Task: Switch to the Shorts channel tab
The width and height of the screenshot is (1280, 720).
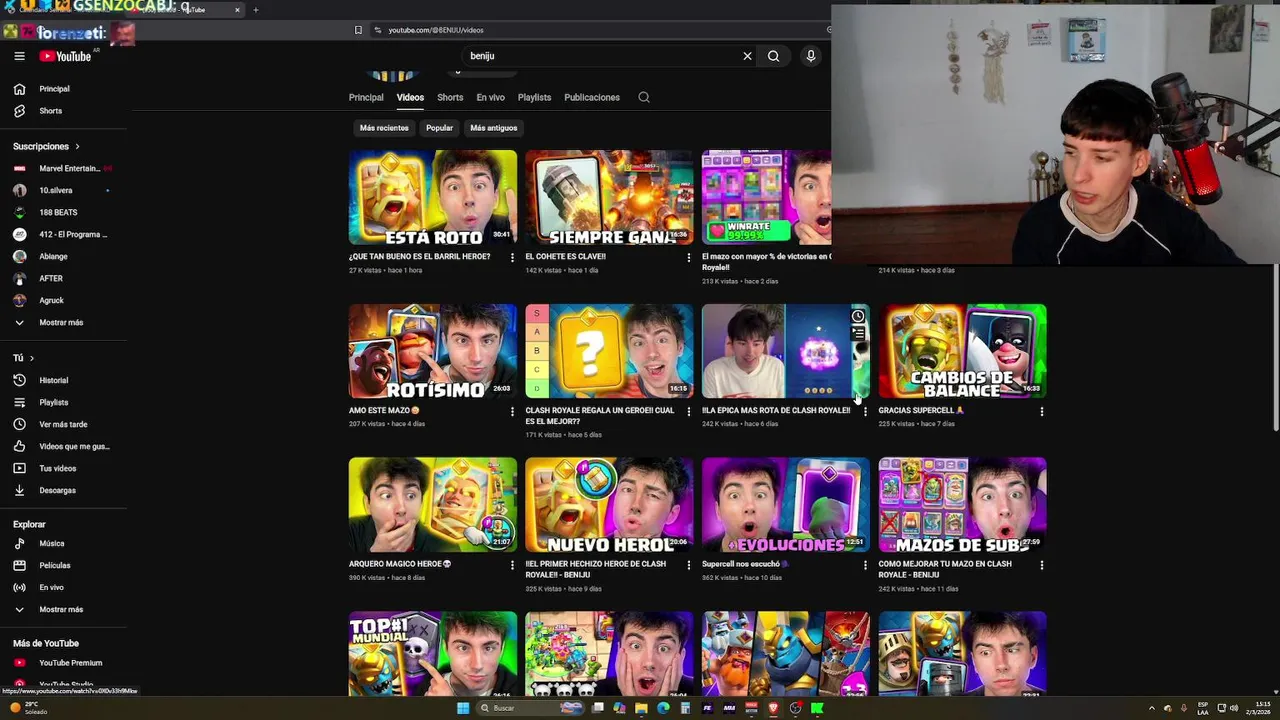Action: coord(450,97)
